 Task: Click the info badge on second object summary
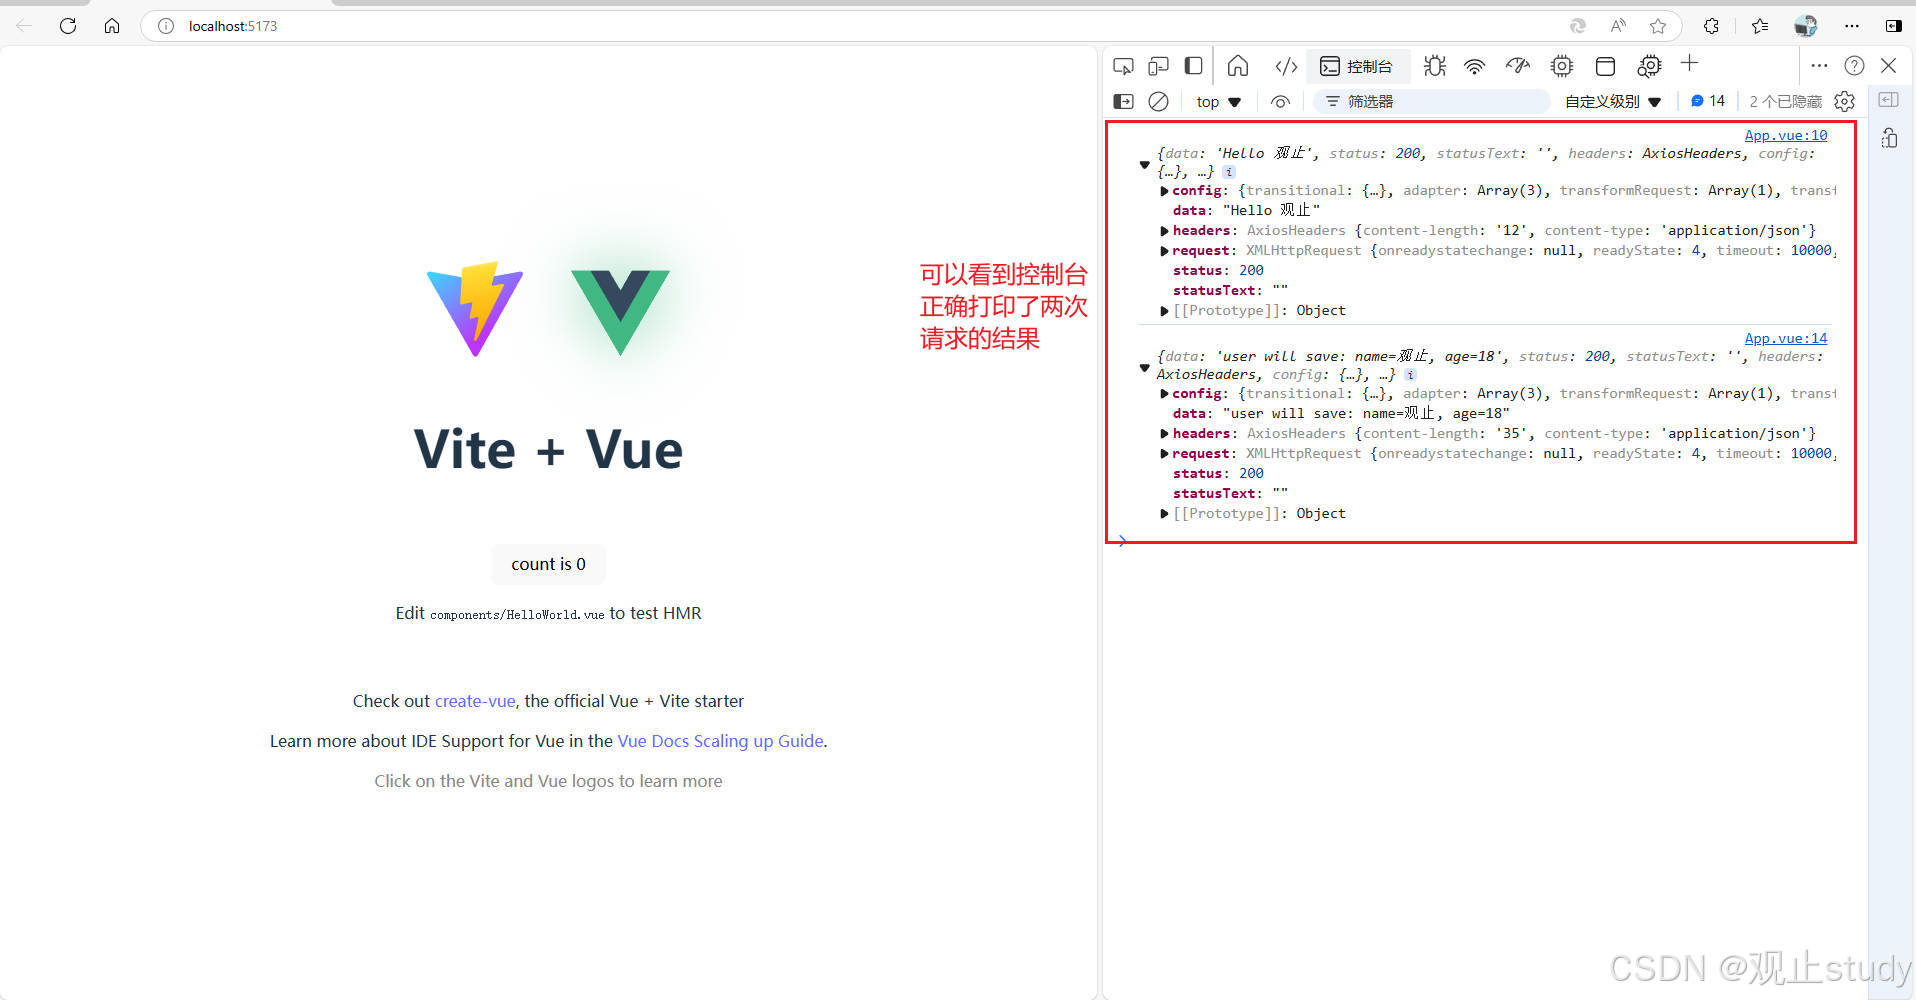click(1410, 375)
